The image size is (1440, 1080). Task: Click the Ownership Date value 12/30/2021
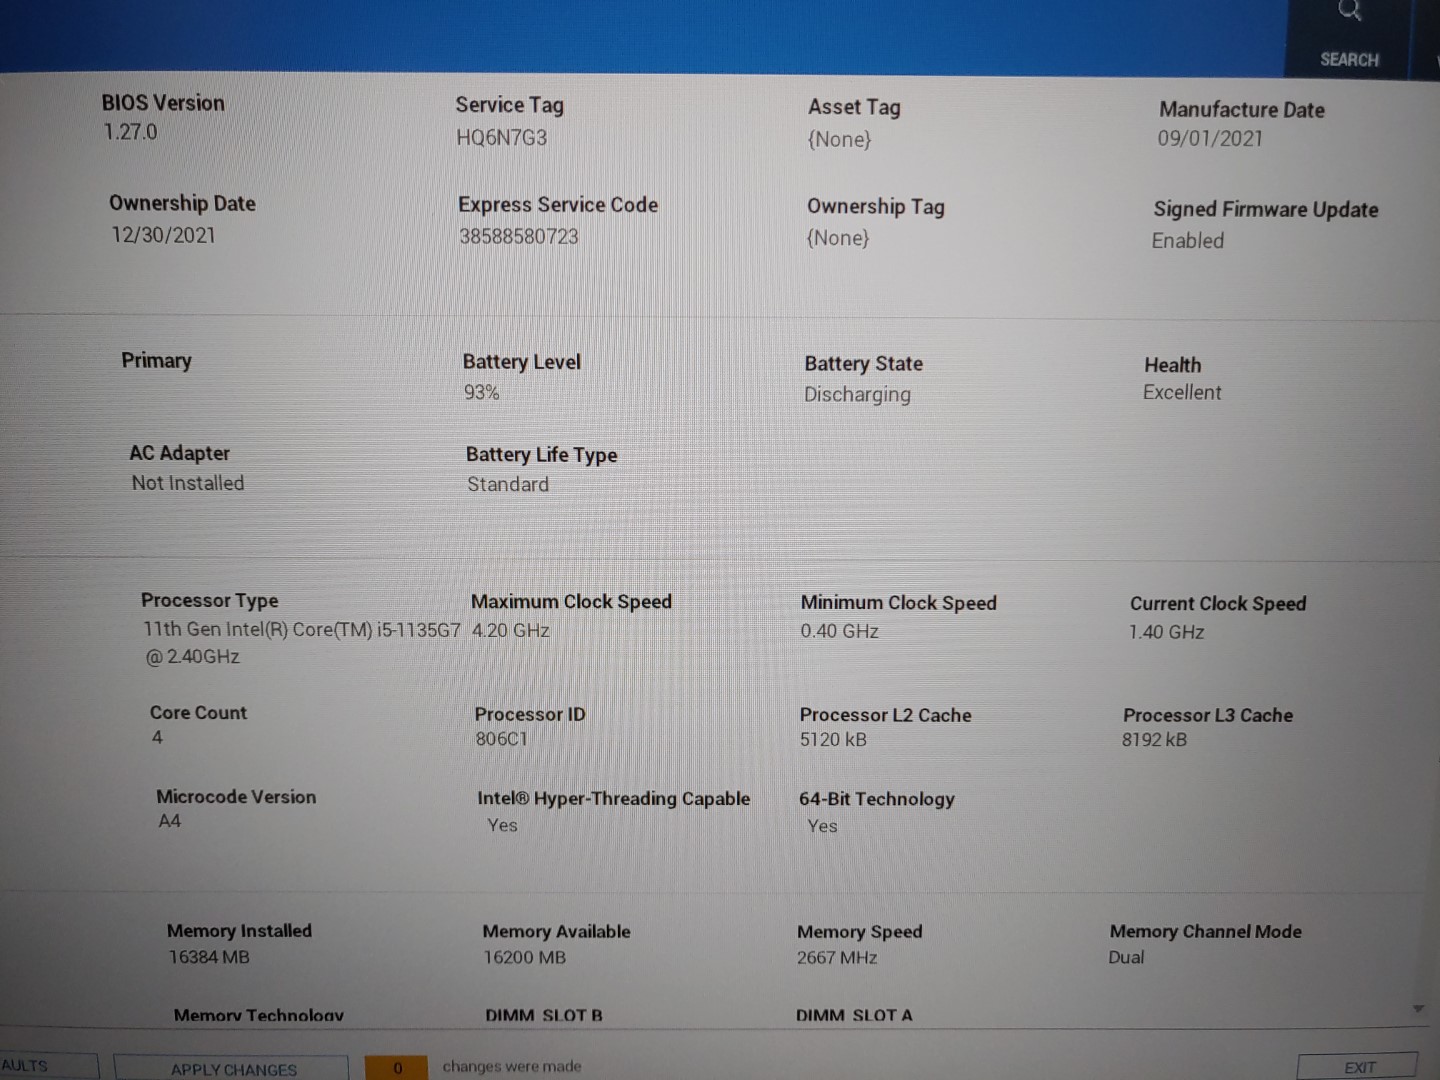tap(163, 235)
